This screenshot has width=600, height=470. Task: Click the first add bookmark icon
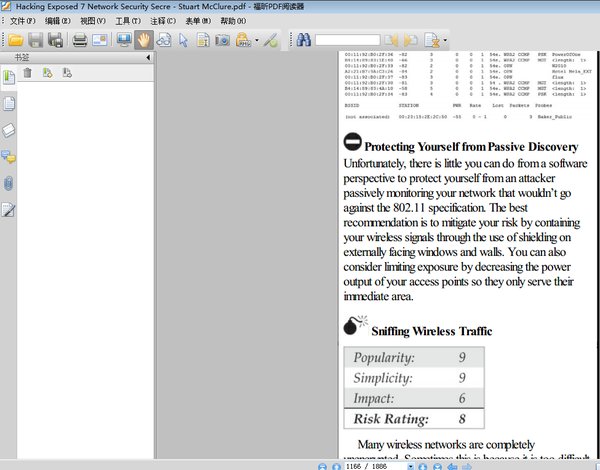point(47,73)
